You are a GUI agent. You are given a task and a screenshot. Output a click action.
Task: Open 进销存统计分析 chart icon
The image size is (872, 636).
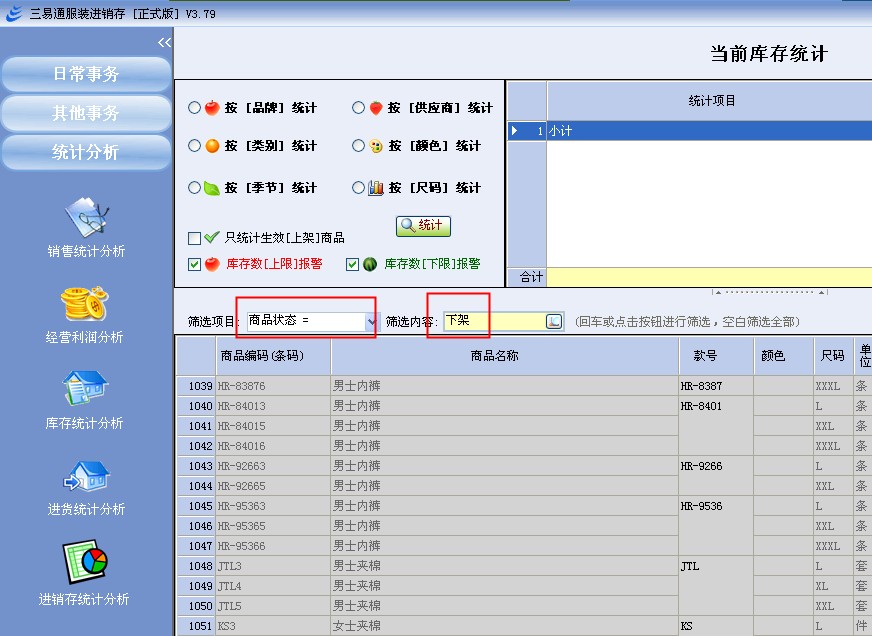coord(85,562)
